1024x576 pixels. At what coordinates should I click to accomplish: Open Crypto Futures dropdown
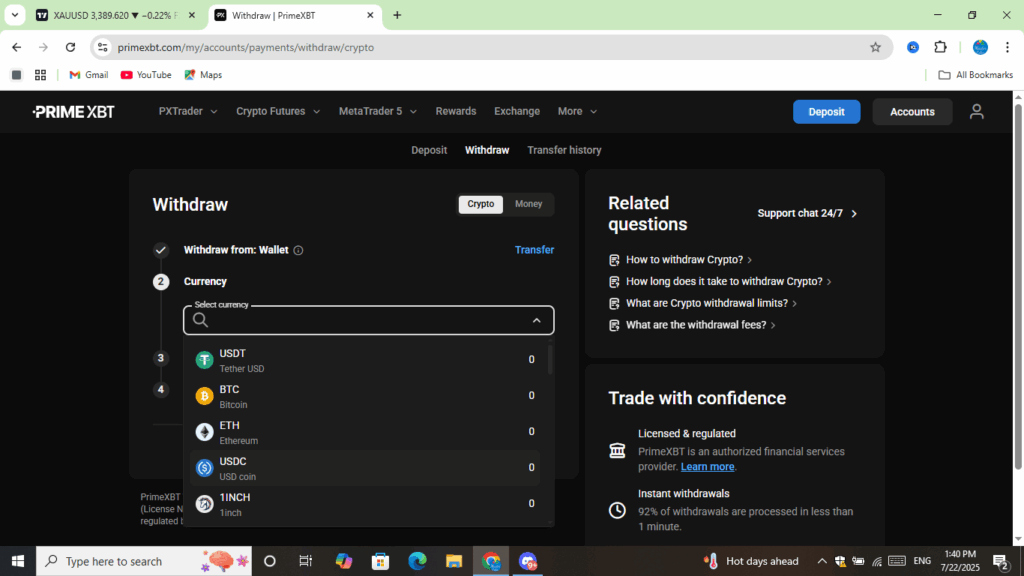click(x=278, y=112)
